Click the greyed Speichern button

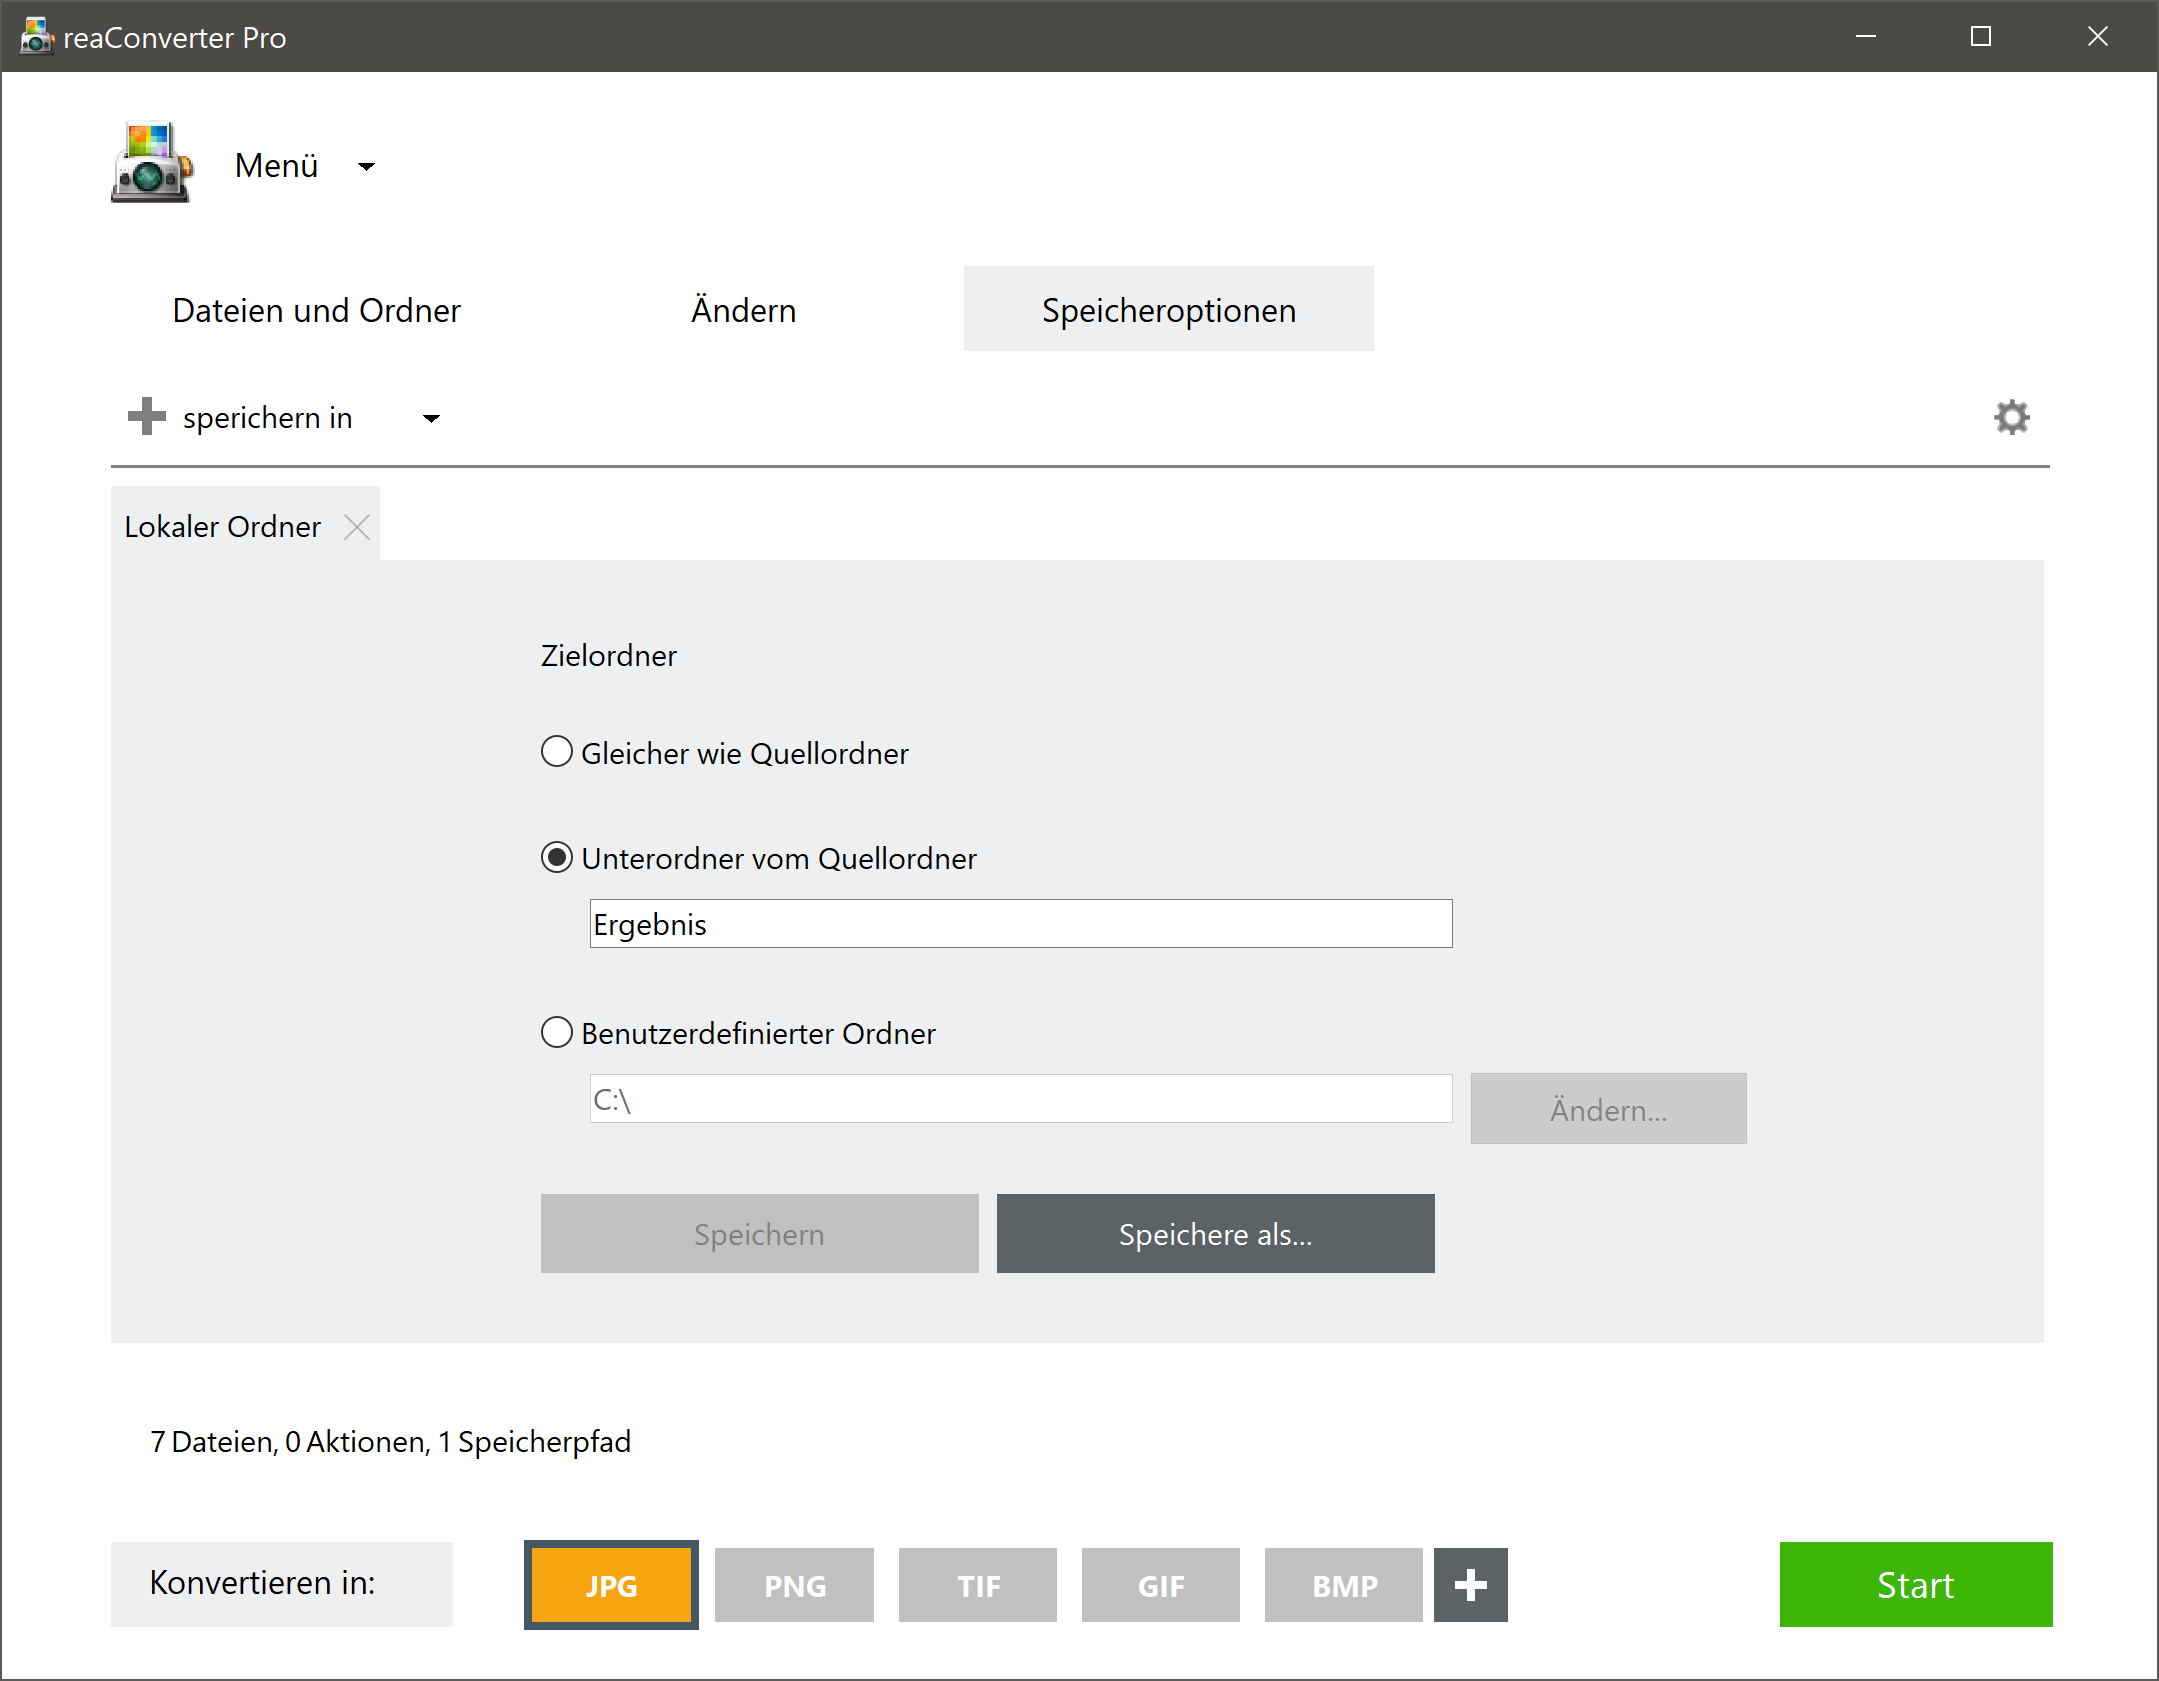pyautogui.click(x=760, y=1234)
